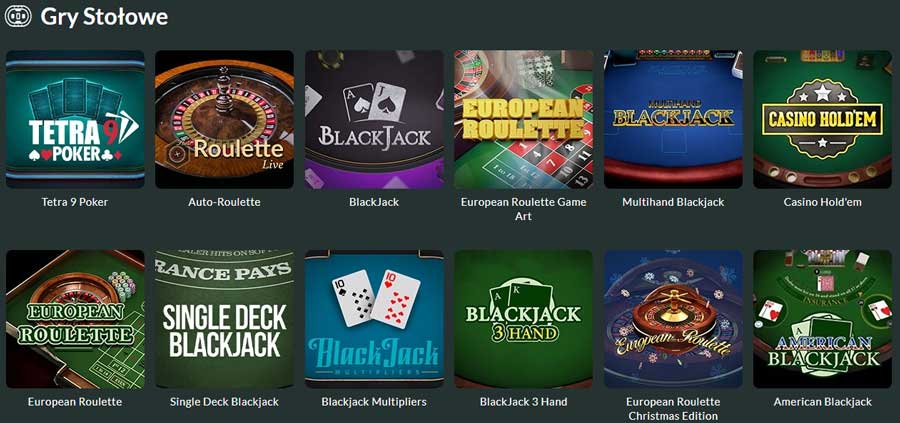The width and height of the screenshot is (900, 423).
Task: Open the BlackJack game with ace and jack cards
Action: 374,119
